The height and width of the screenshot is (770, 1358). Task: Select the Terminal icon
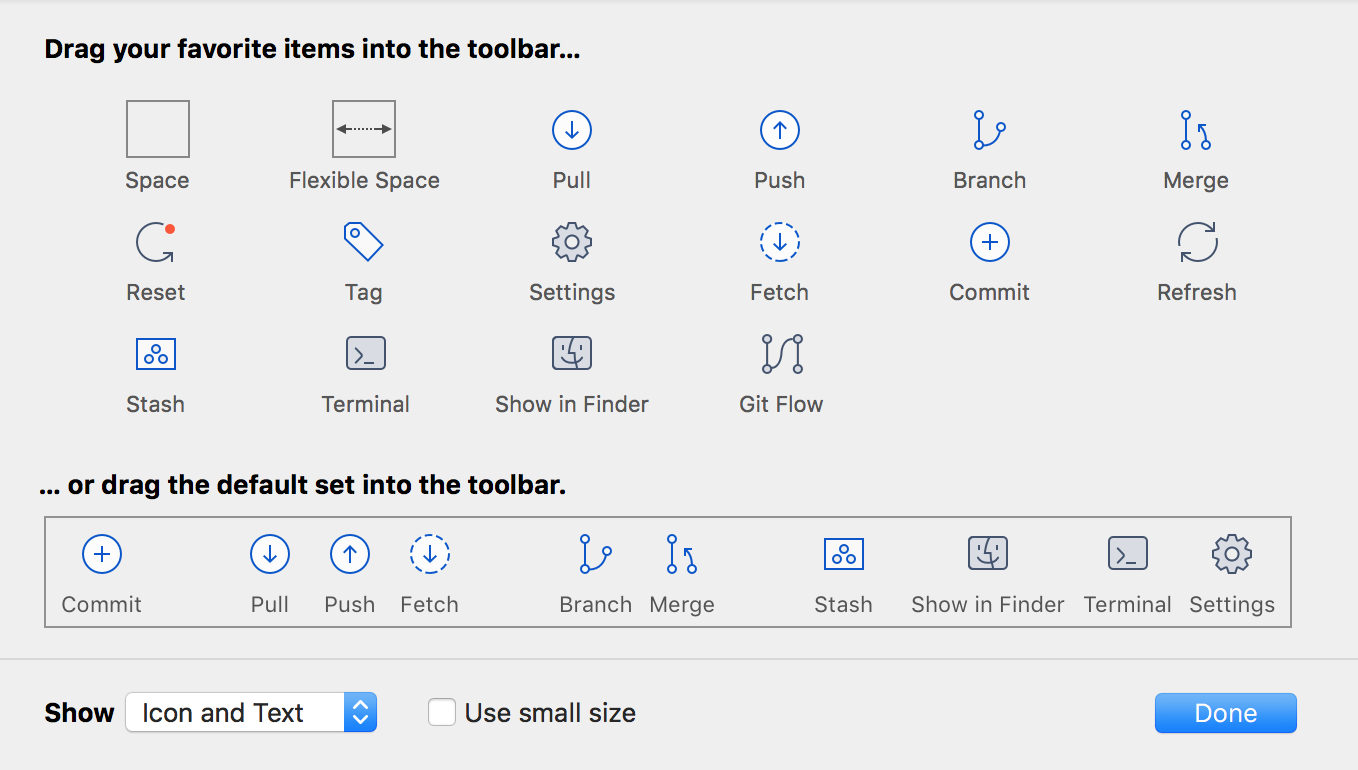click(365, 353)
